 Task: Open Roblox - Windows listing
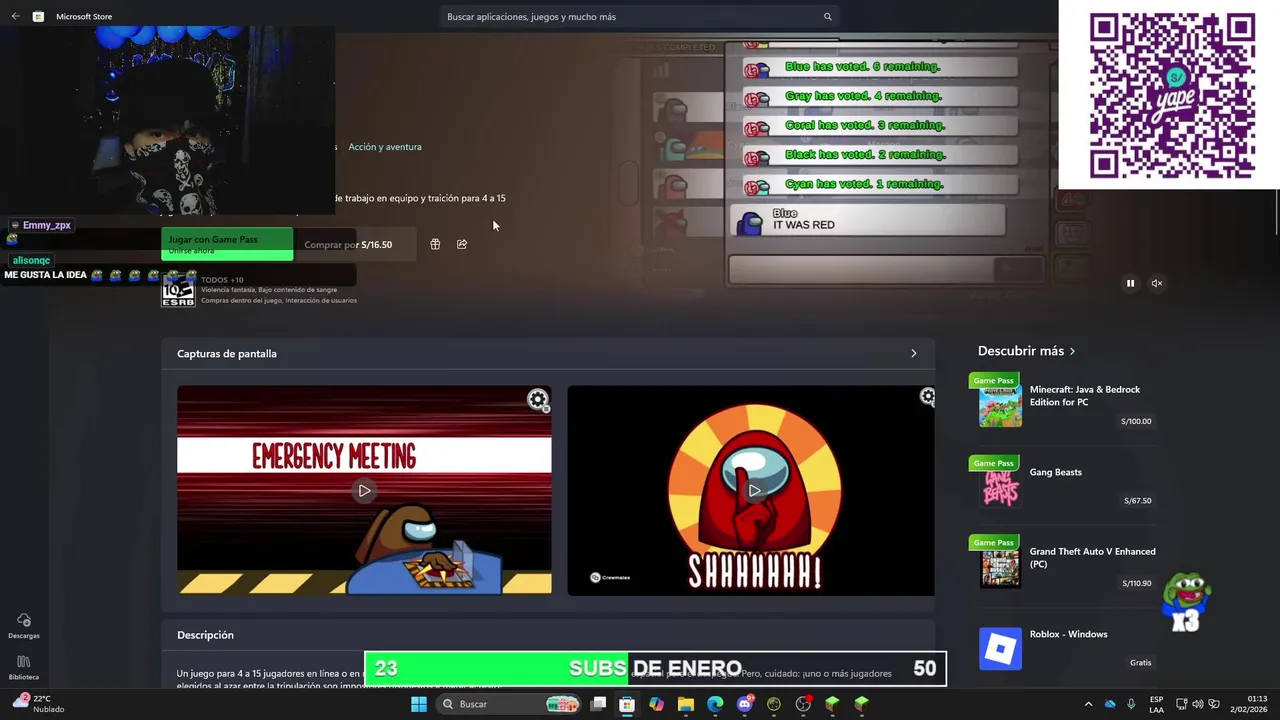point(1067,648)
